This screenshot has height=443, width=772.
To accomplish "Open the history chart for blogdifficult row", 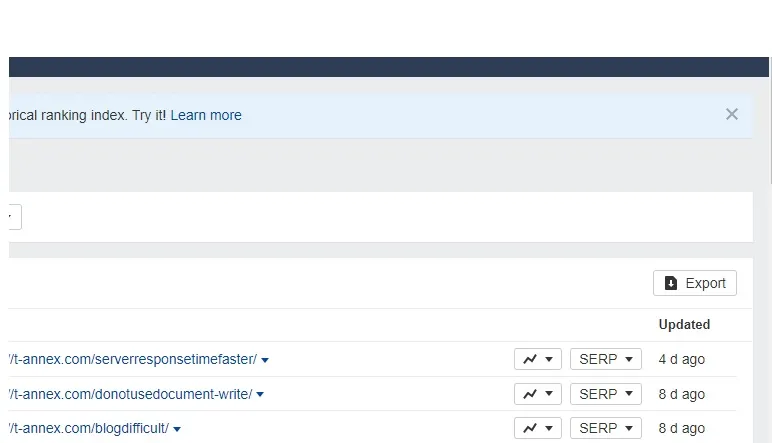I will pos(537,428).
